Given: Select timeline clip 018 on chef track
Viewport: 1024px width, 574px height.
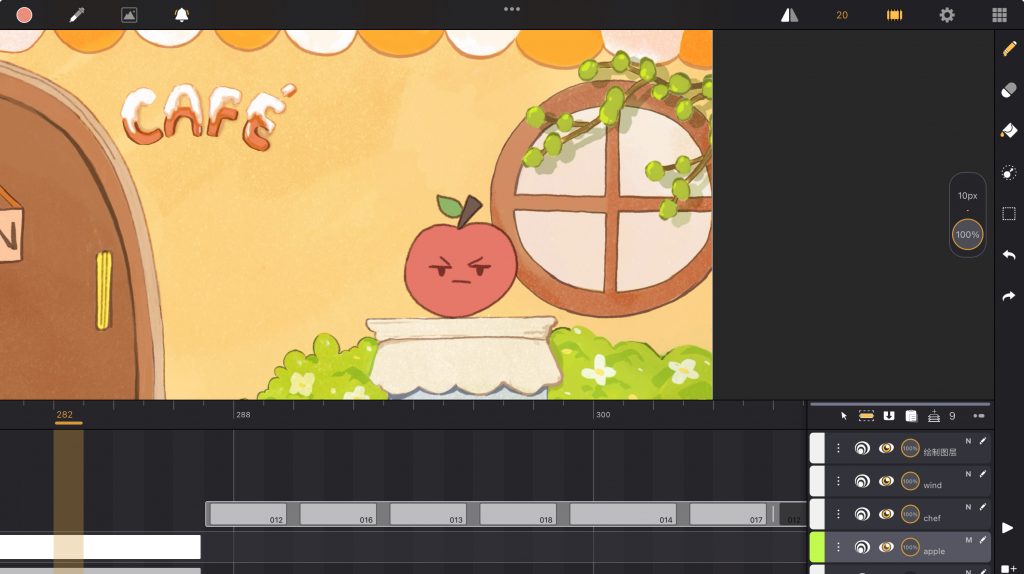Looking at the screenshot, I should pyautogui.click(x=518, y=514).
